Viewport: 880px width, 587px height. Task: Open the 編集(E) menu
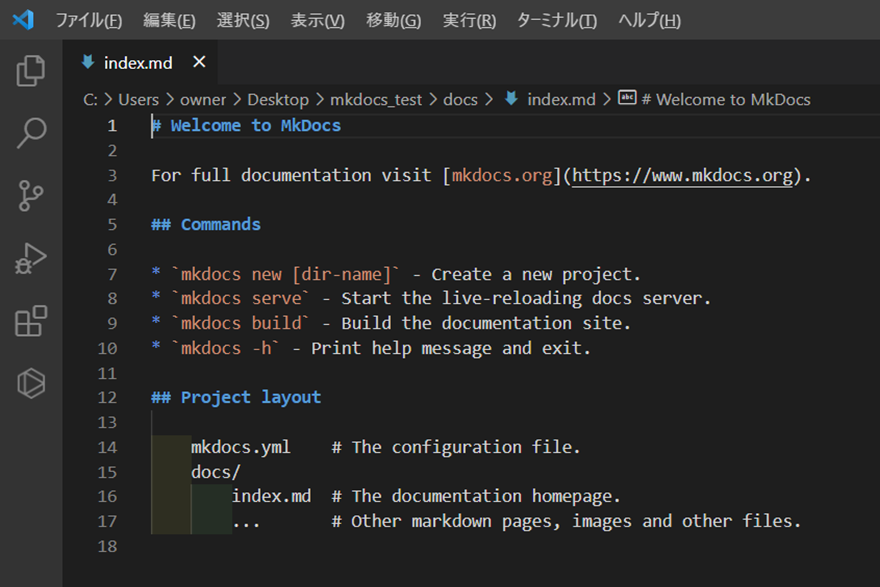(169, 21)
